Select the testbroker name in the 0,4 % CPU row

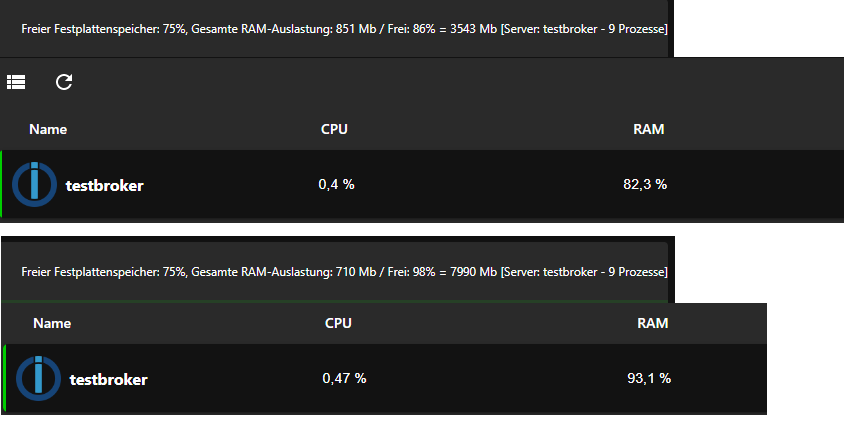(x=104, y=185)
